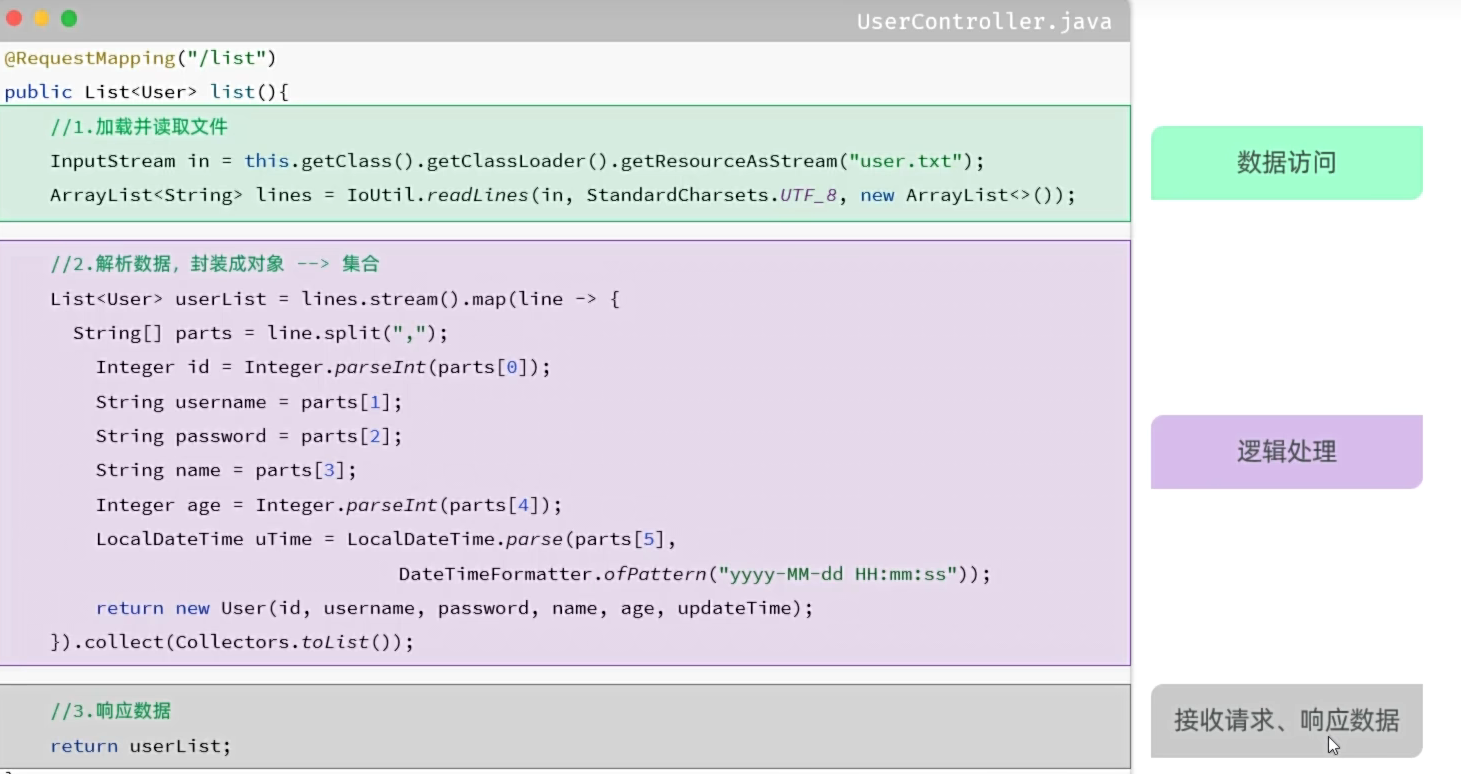1461x774 pixels.
Task: Click the red close window dot
Action: 14,18
